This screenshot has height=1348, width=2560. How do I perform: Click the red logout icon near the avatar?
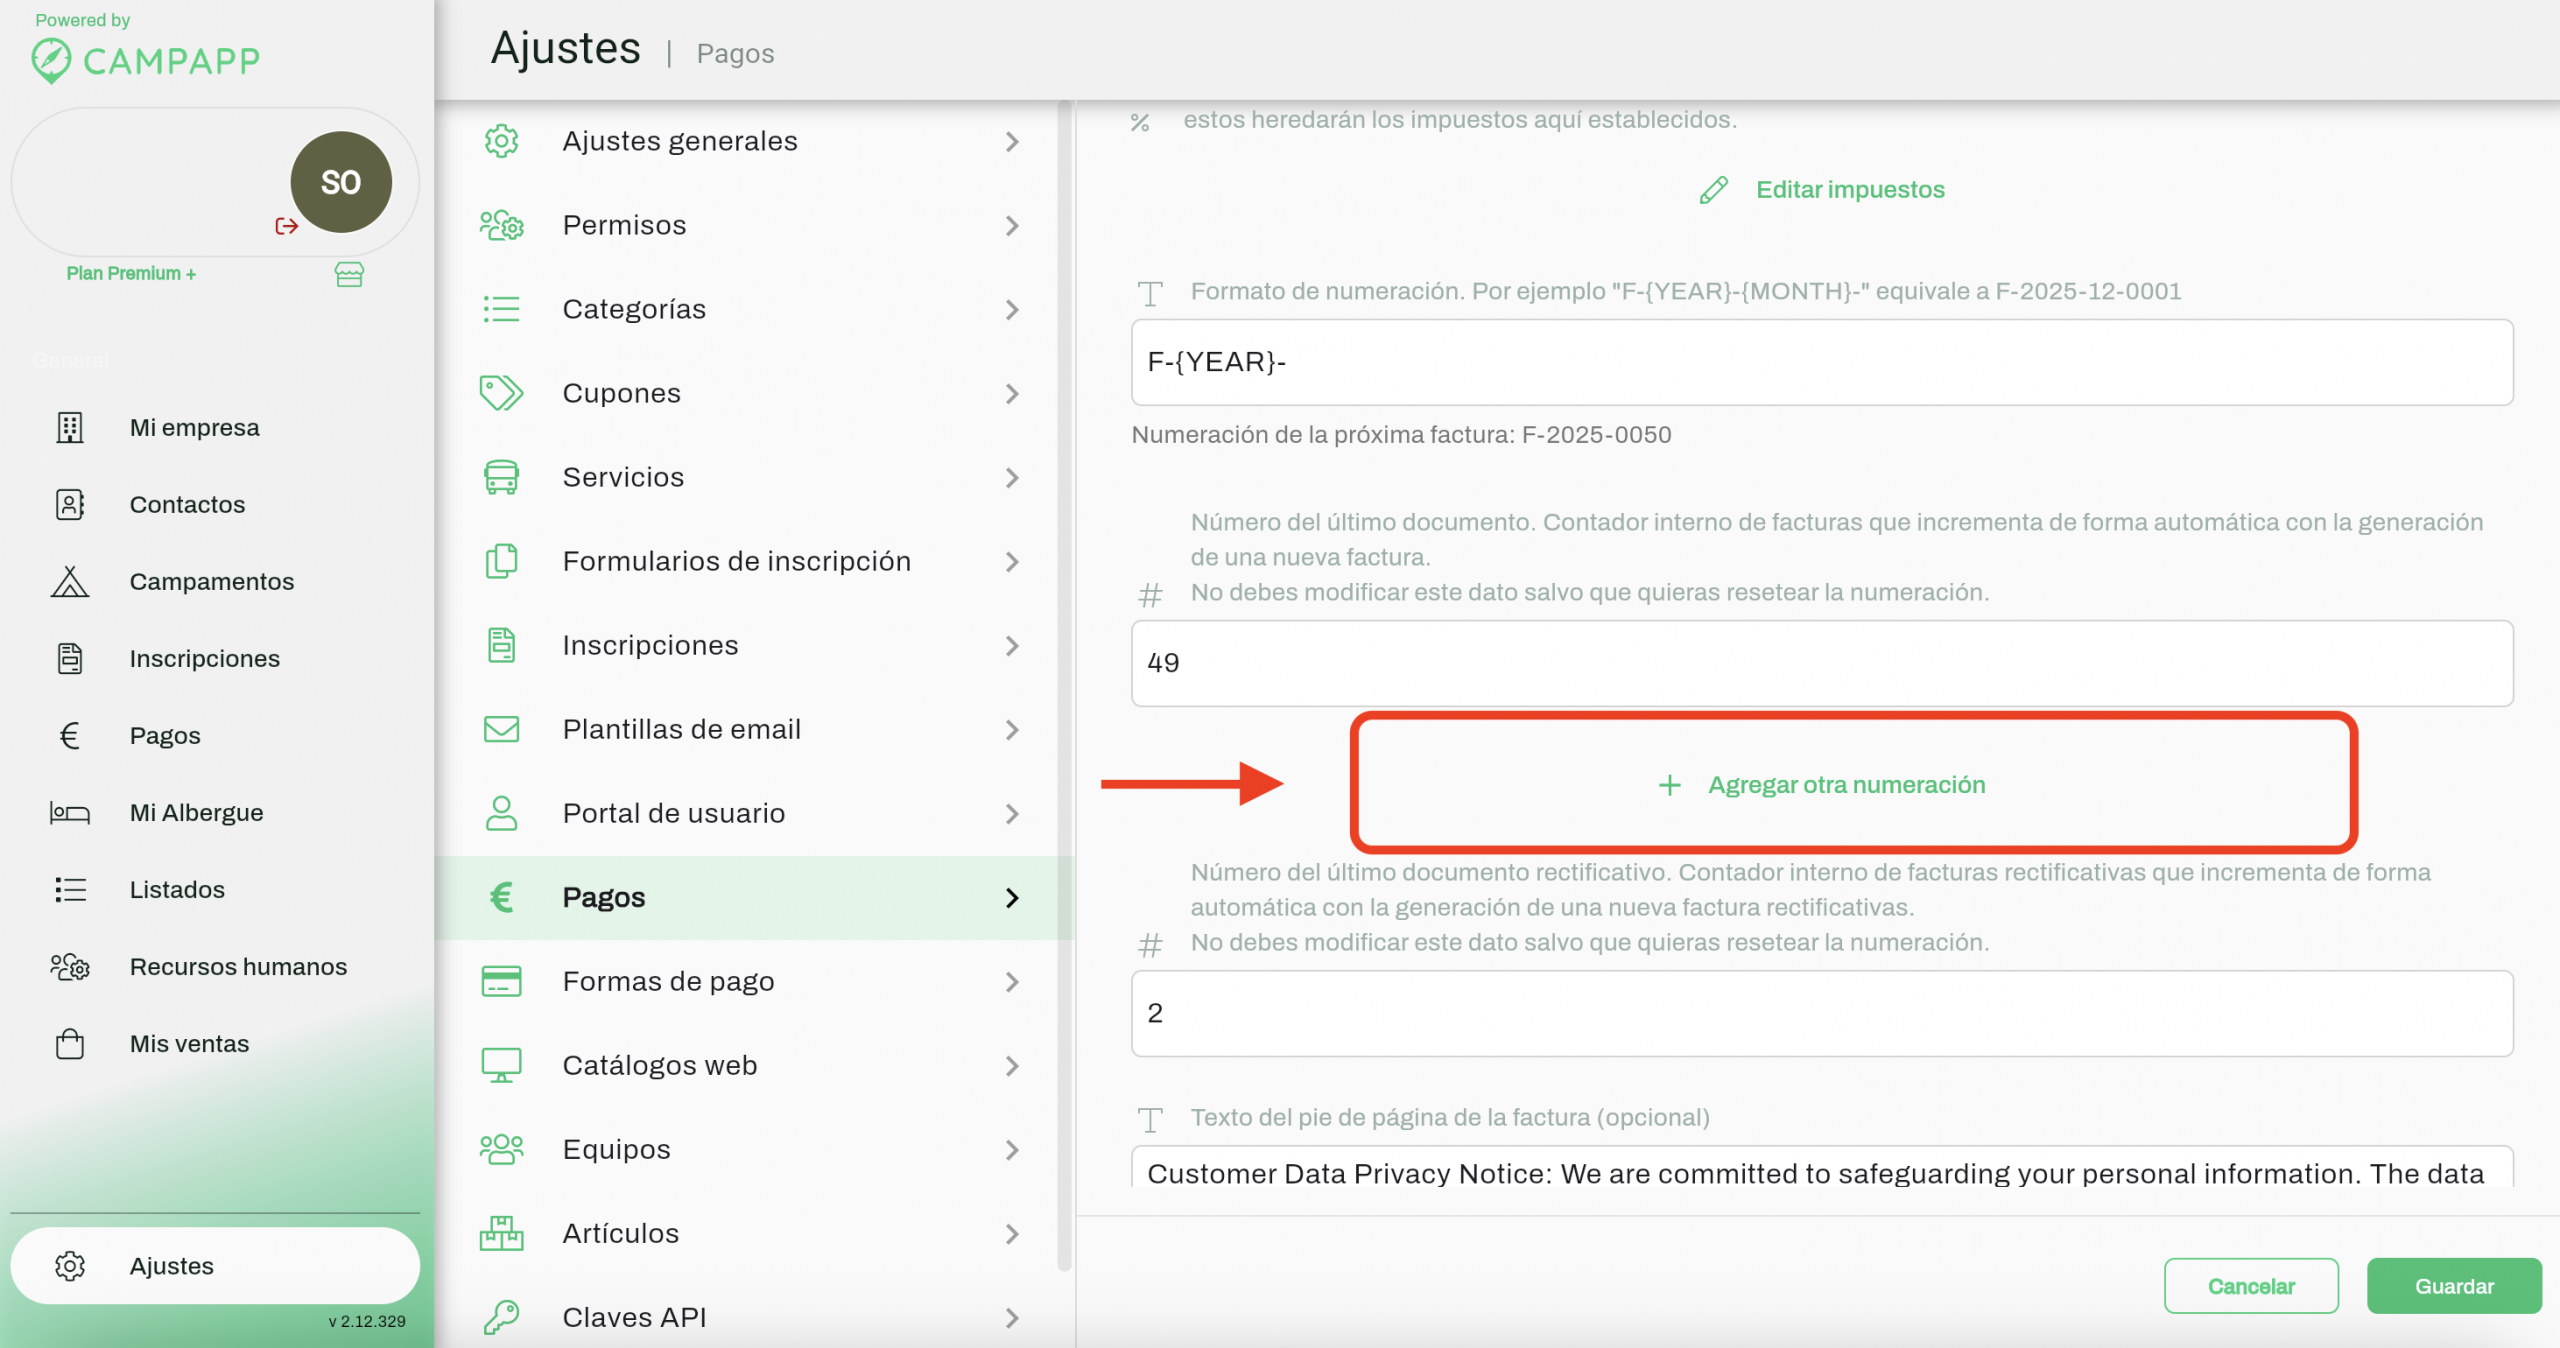click(286, 226)
